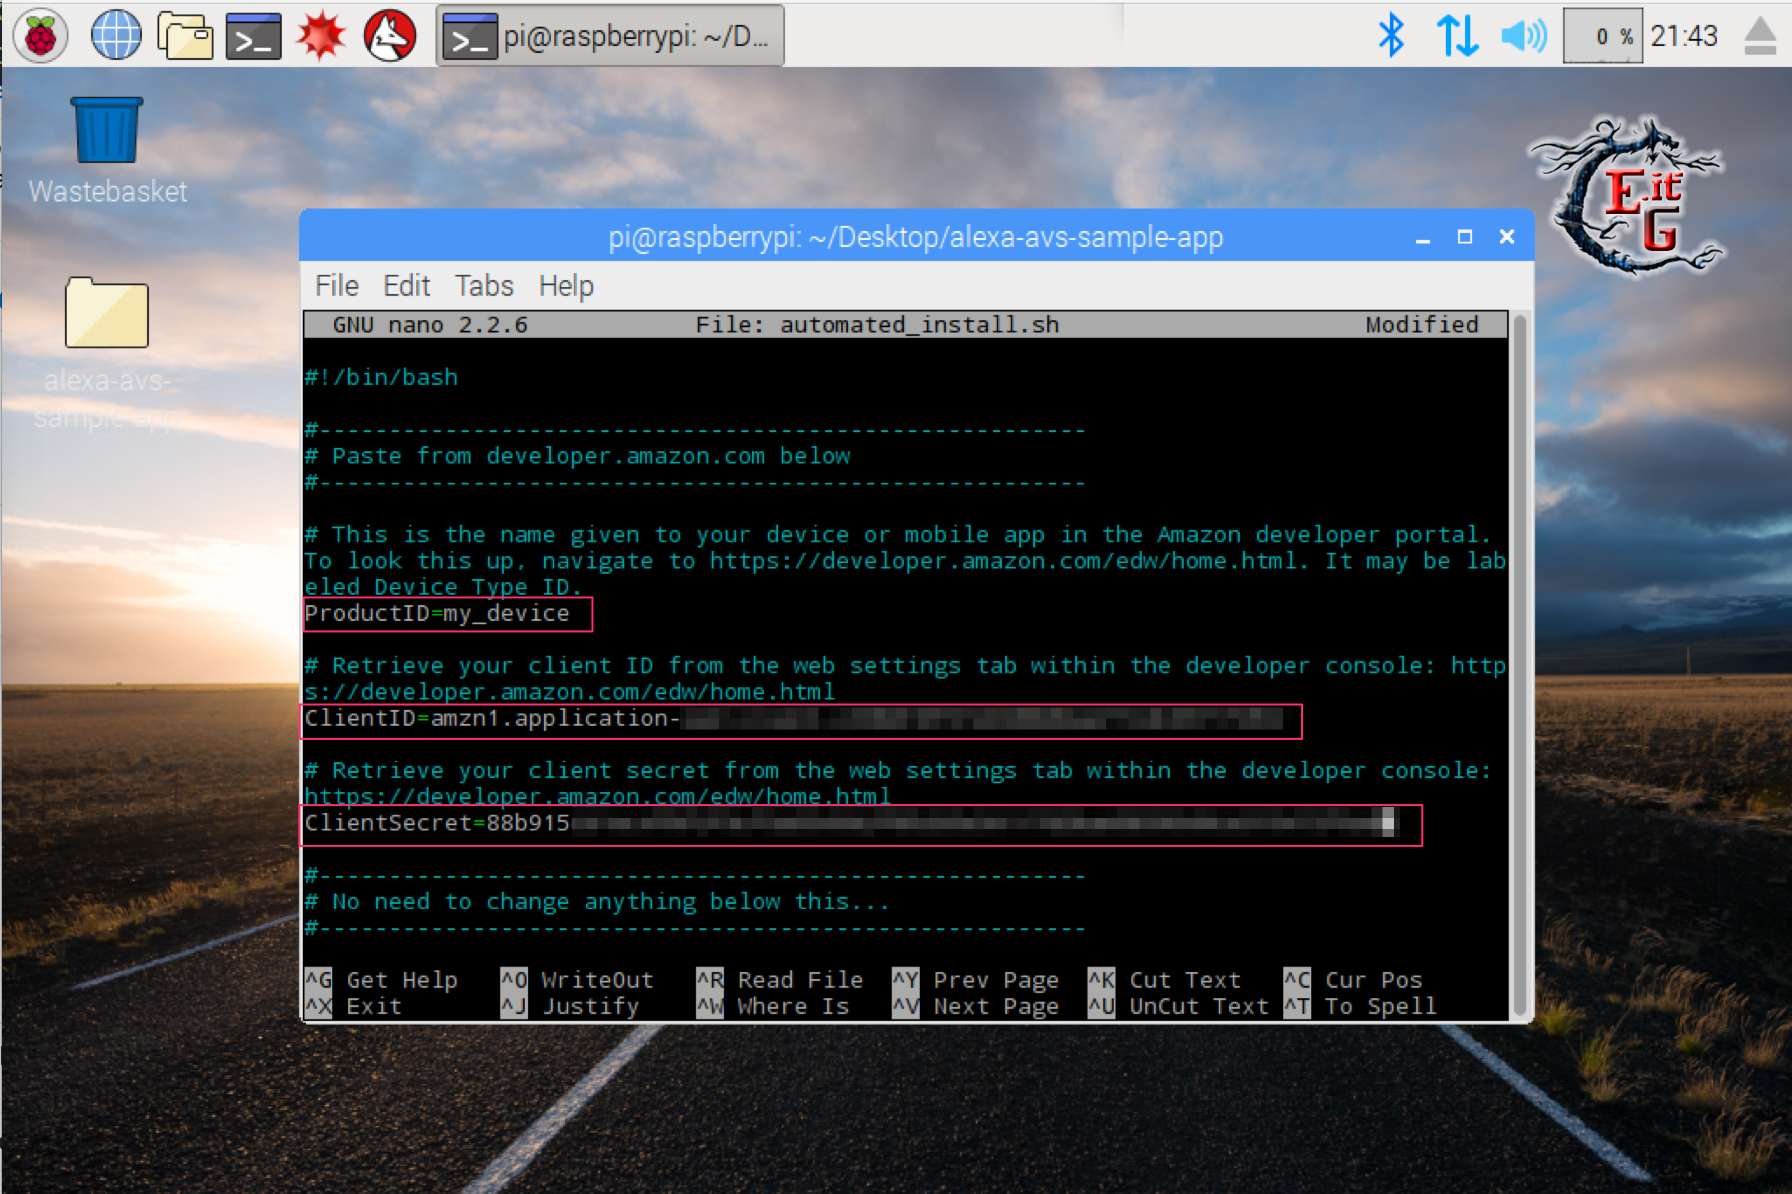
Task: Click '^R Read File' nano shortcut
Action: (780, 980)
